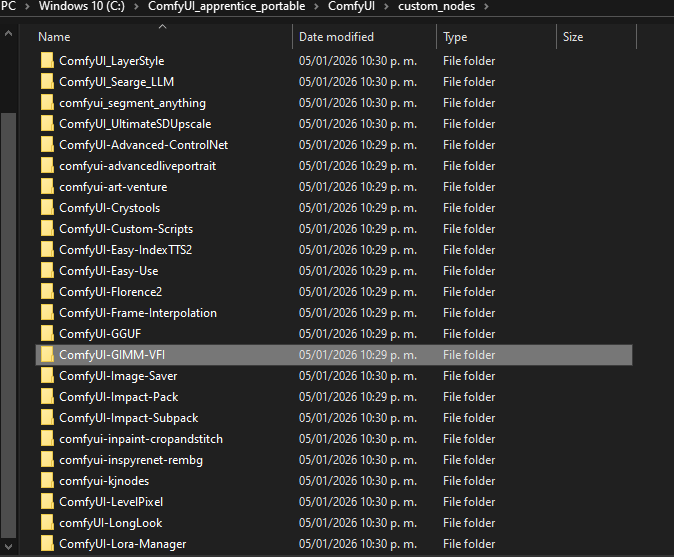The image size is (674, 557).
Task: Select the comfyui-kjnodes folder name
Action: (x=104, y=481)
